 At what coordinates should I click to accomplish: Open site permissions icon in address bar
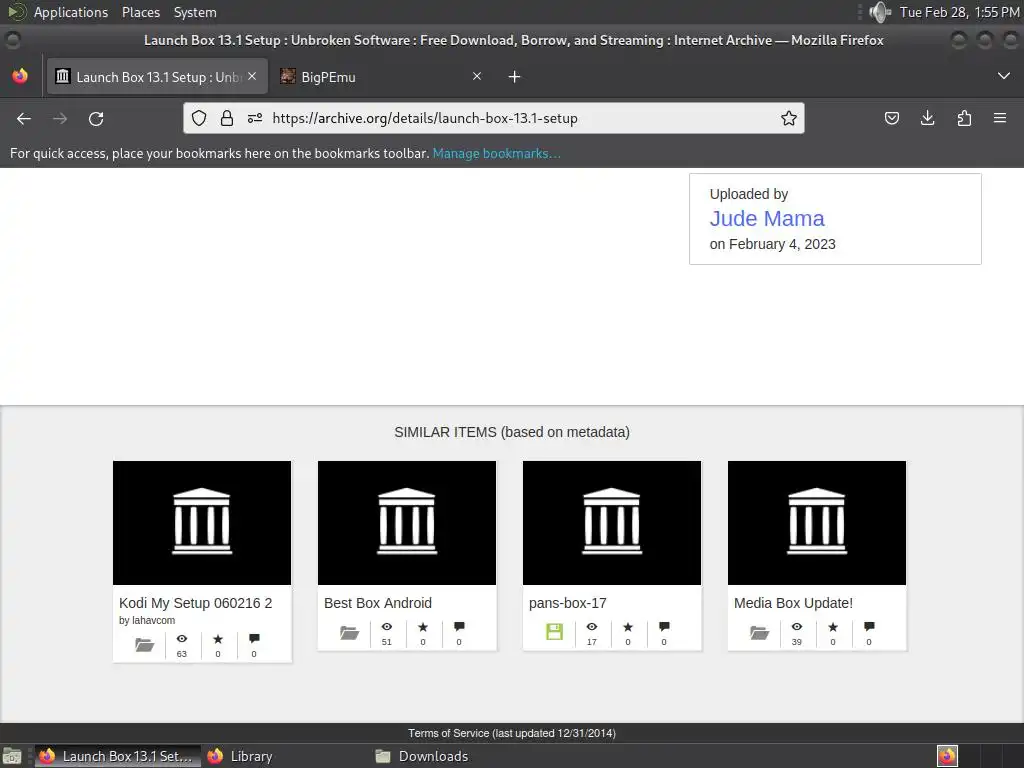(x=255, y=118)
